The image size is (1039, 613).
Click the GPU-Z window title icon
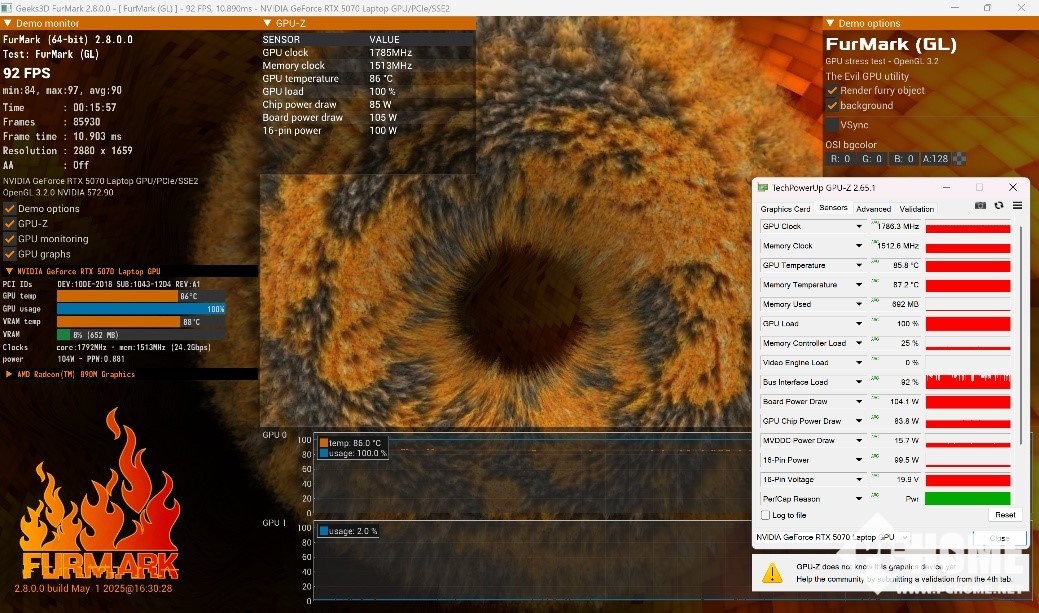pos(763,188)
